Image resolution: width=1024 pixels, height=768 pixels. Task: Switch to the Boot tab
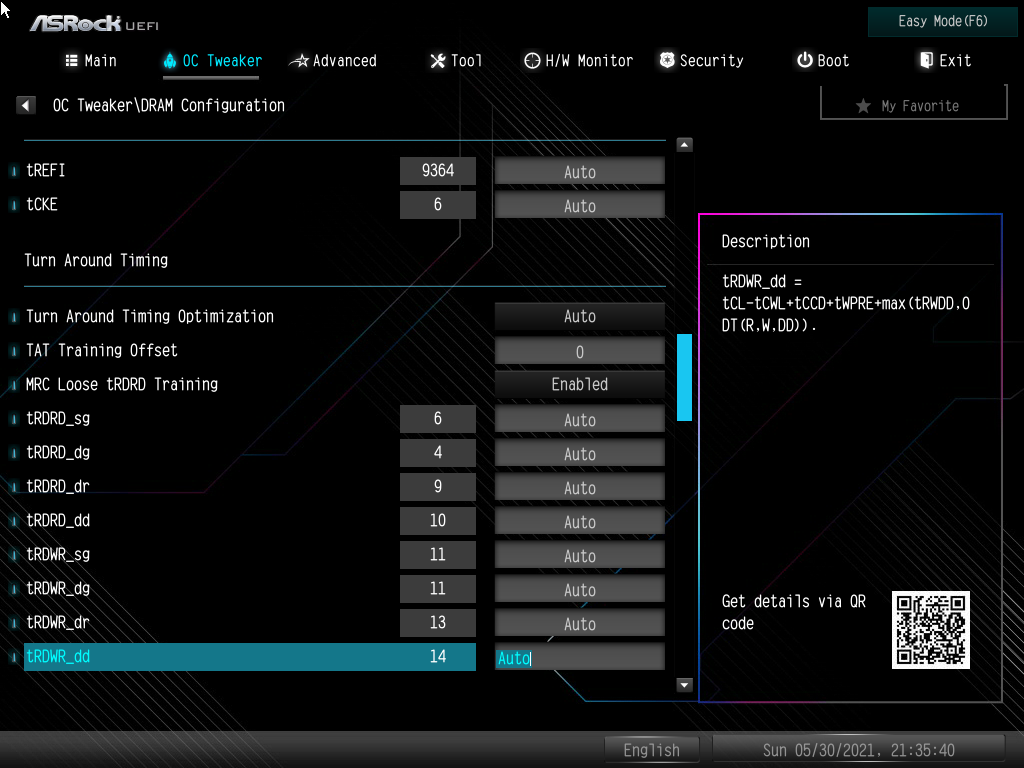823,61
